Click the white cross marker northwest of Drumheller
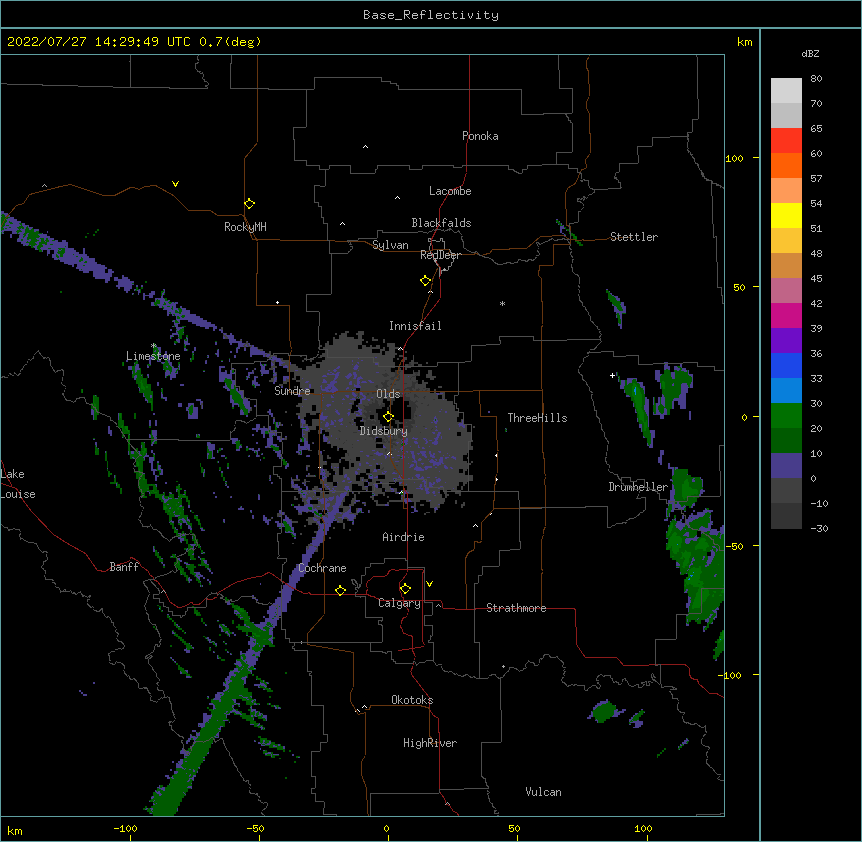This screenshot has width=862, height=842. pyautogui.click(x=612, y=375)
